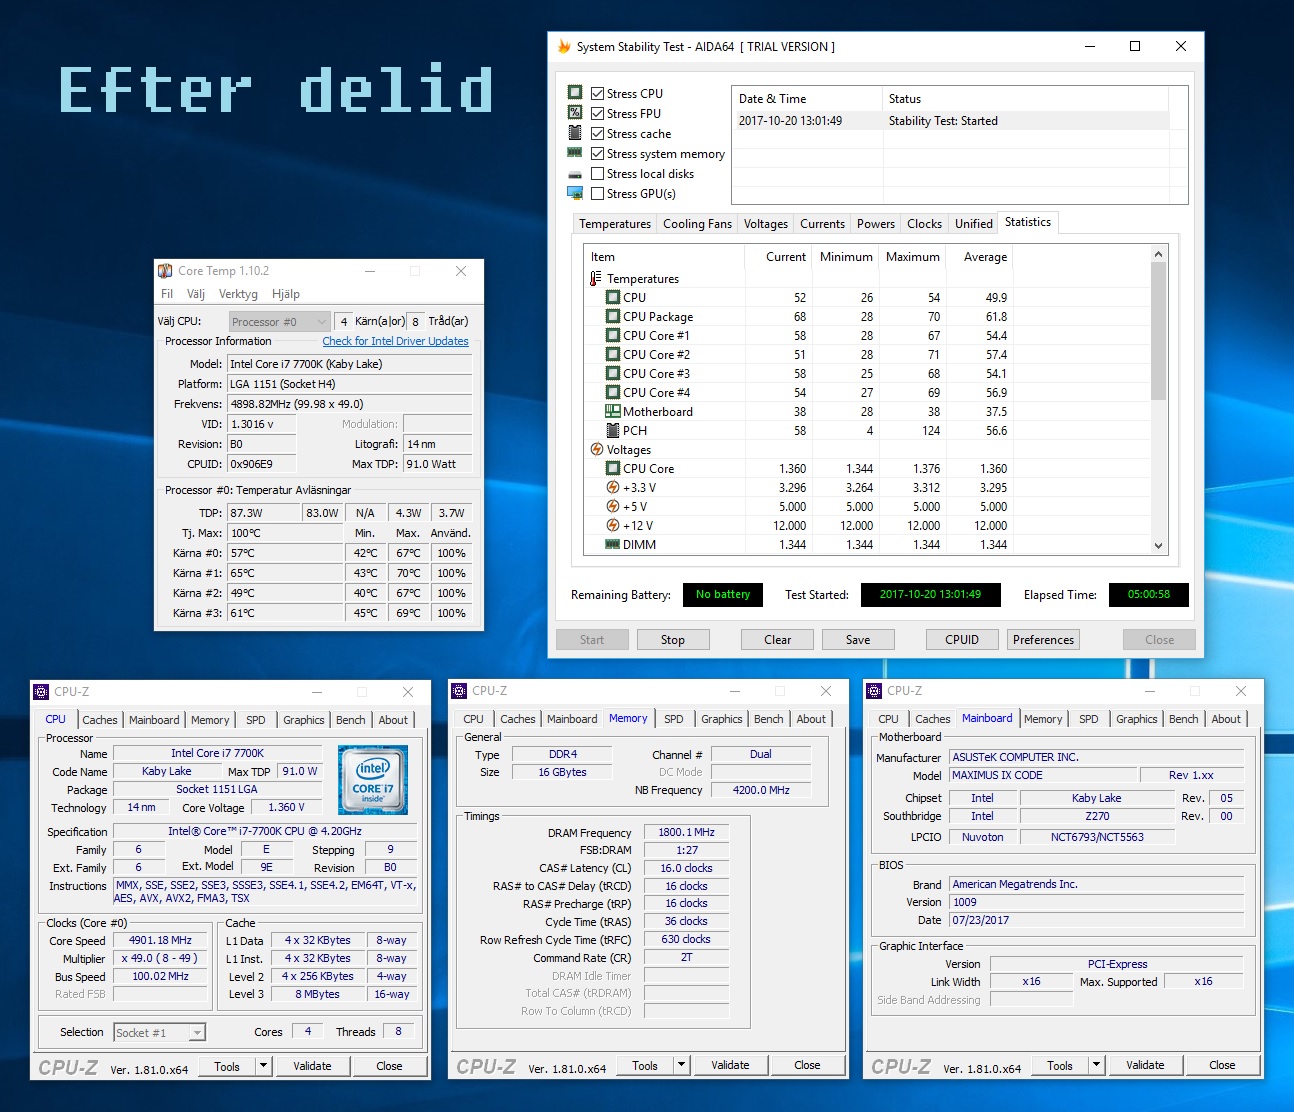Click the DRAM Frequency value field
1294x1112 pixels.
(x=686, y=832)
